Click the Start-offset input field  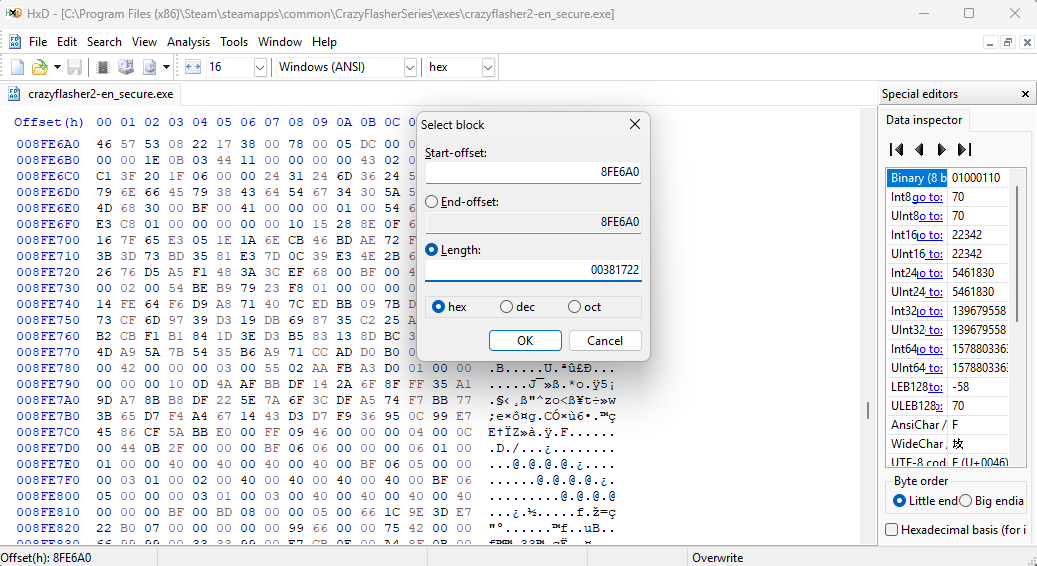click(x=534, y=172)
